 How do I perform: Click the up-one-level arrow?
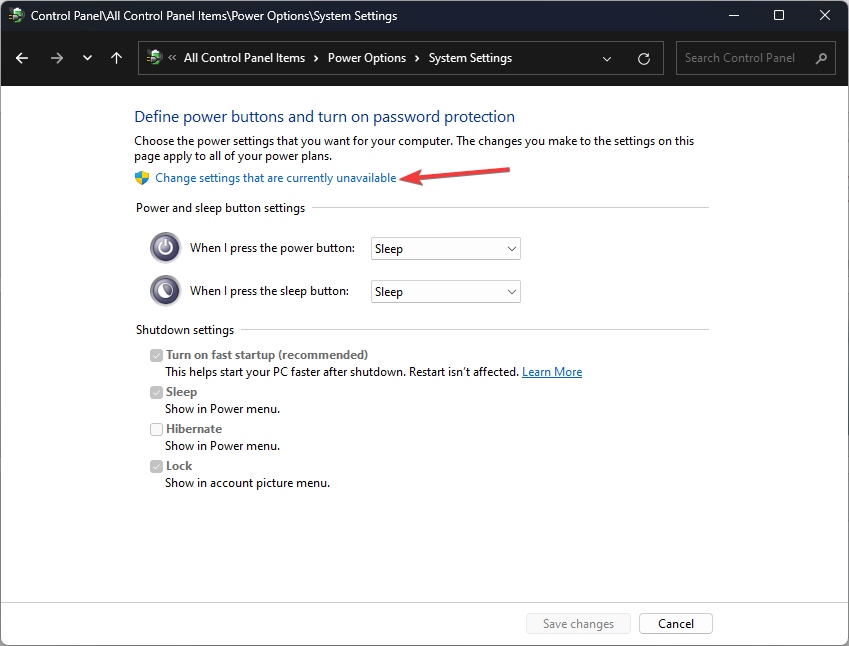pyautogui.click(x=116, y=58)
